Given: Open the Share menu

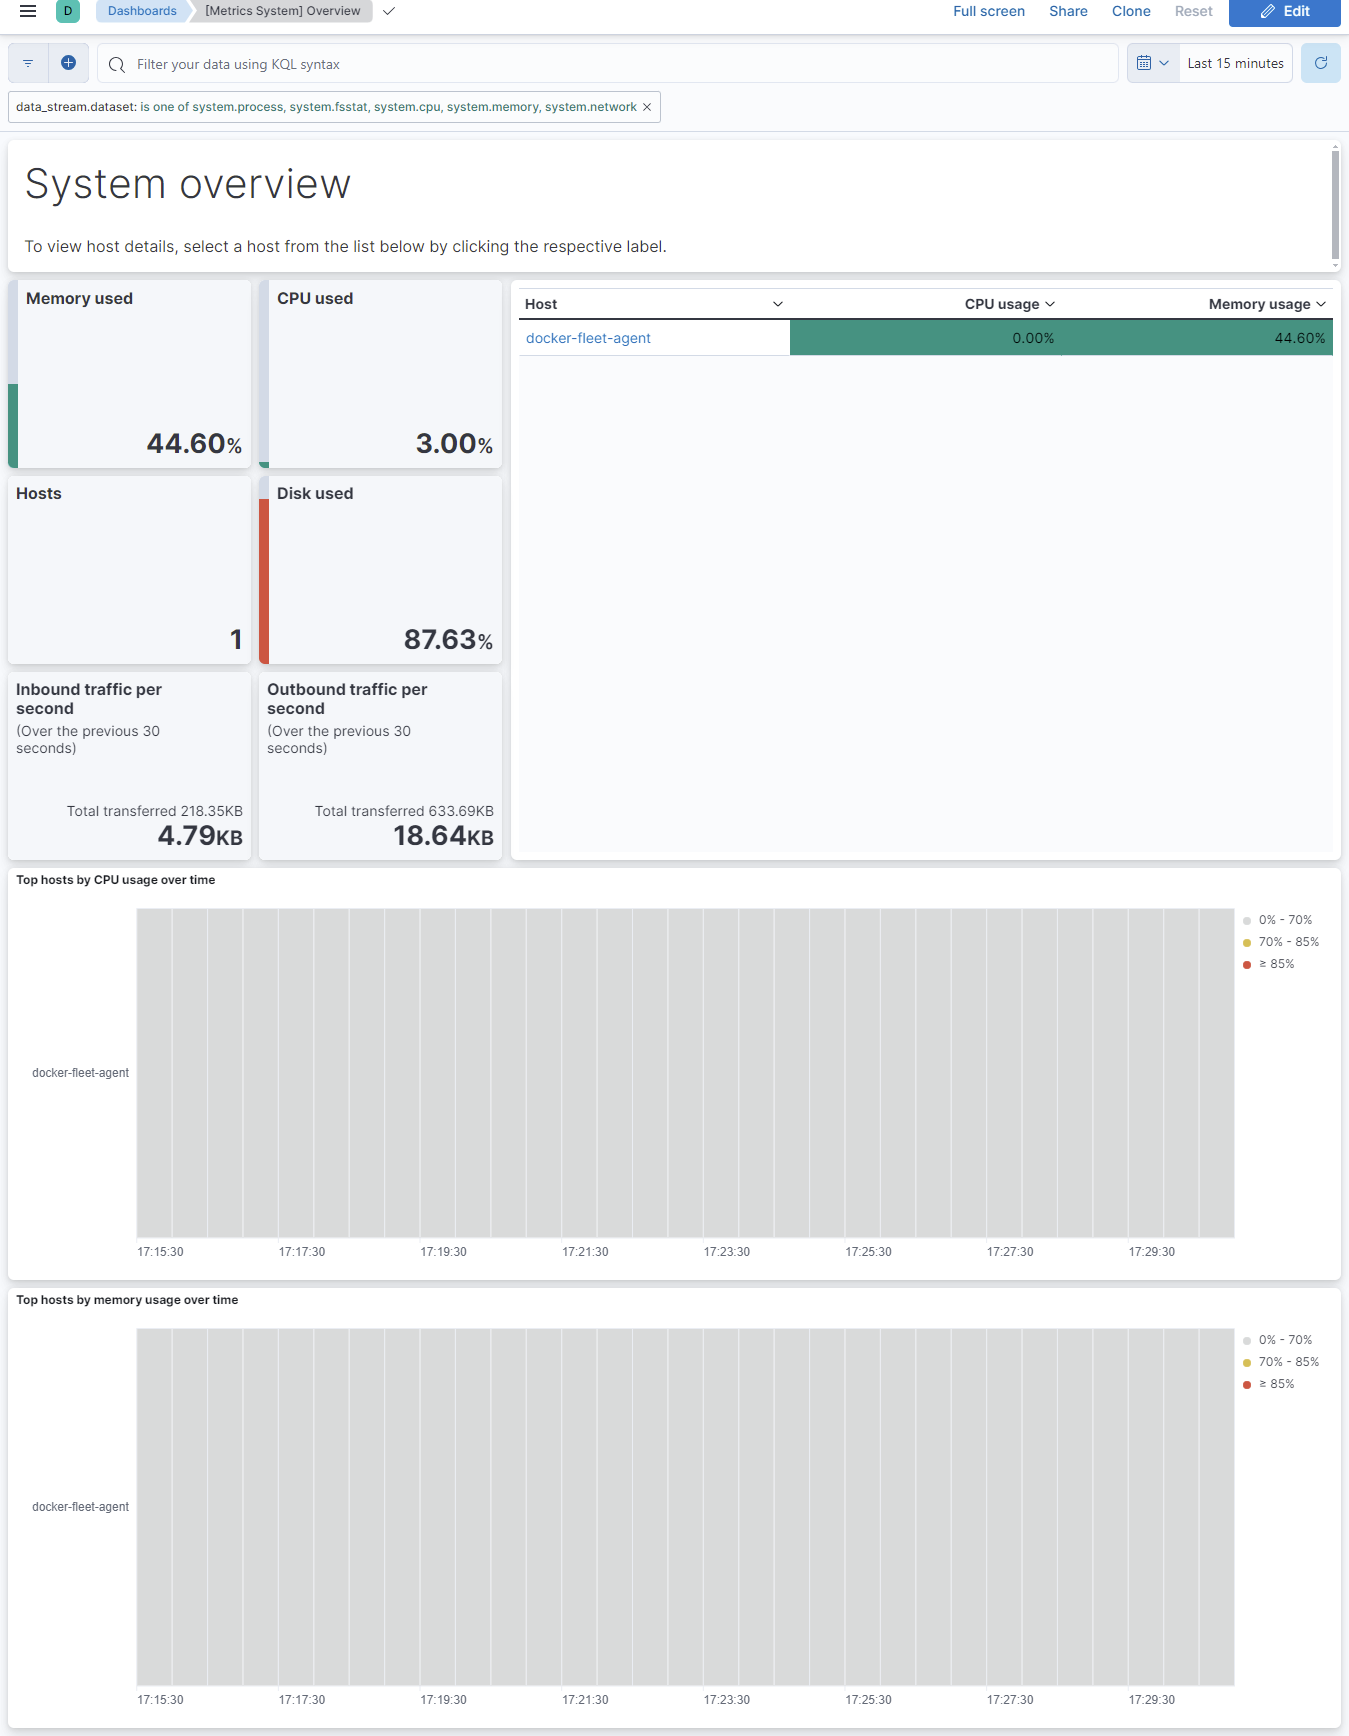Looking at the screenshot, I should pos(1068,11).
